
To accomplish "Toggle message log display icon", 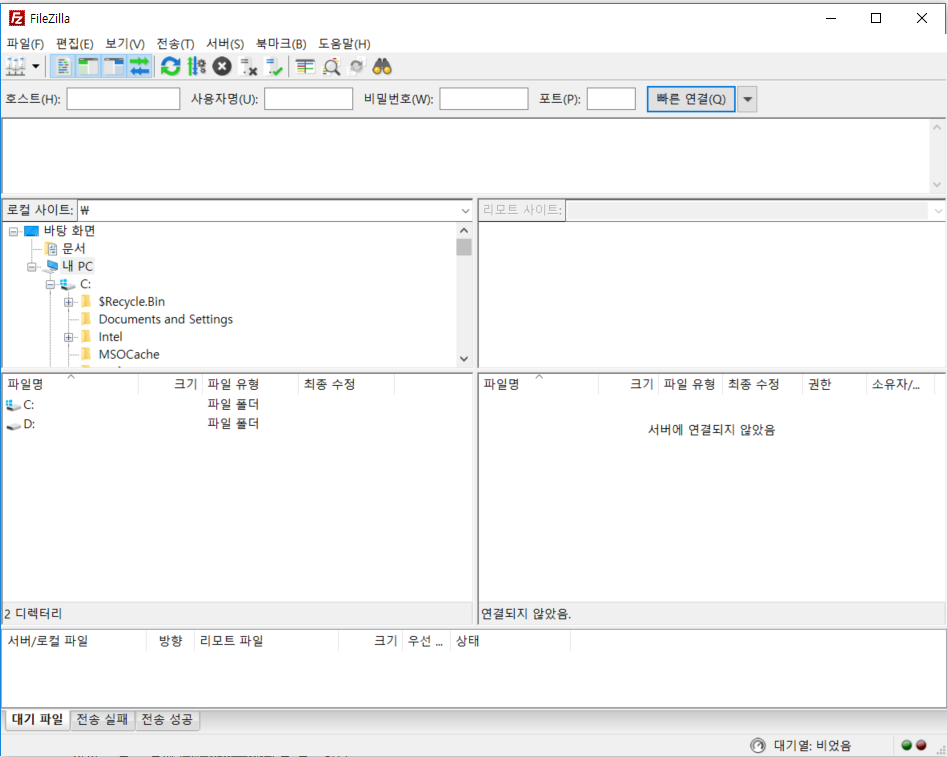I will click(x=63, y=67).
